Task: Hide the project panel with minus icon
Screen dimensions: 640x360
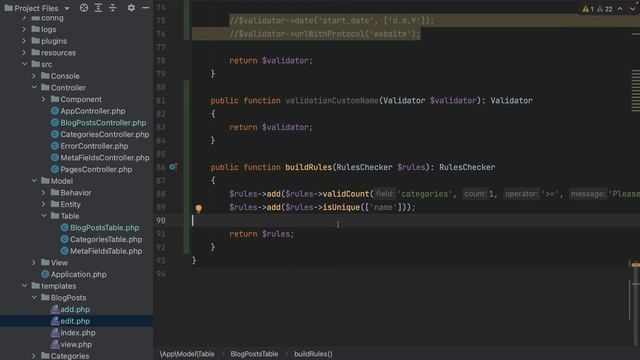Action: (145, 8)
